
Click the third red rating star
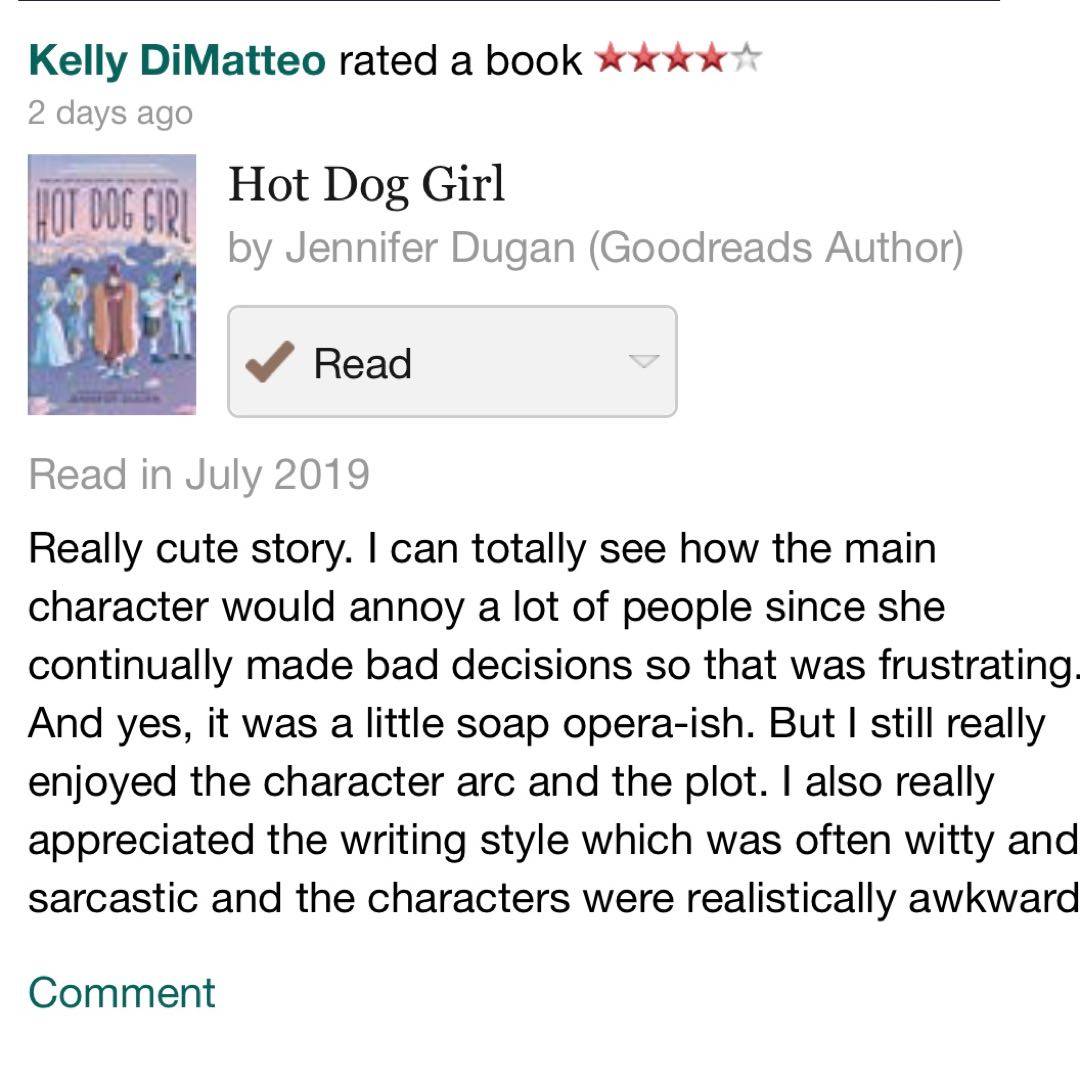click(676, 60)
